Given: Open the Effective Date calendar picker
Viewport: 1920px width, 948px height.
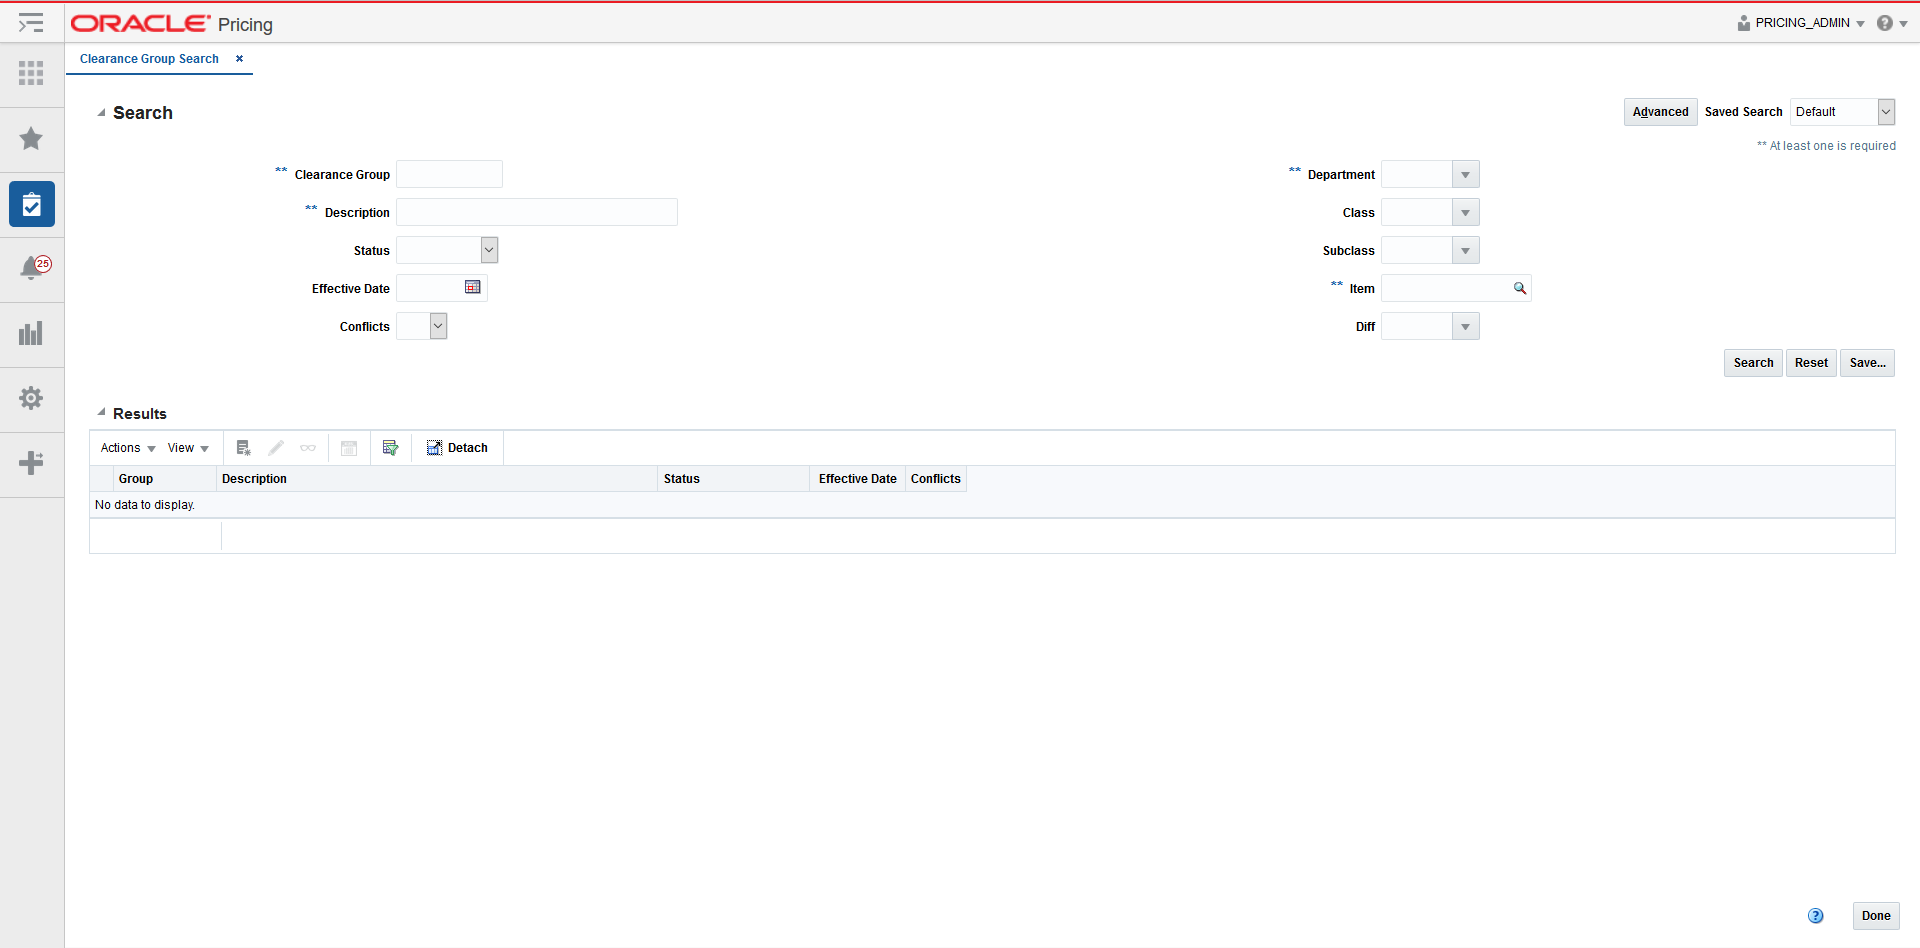Looking at the screenshot, I should coord(472,287).
